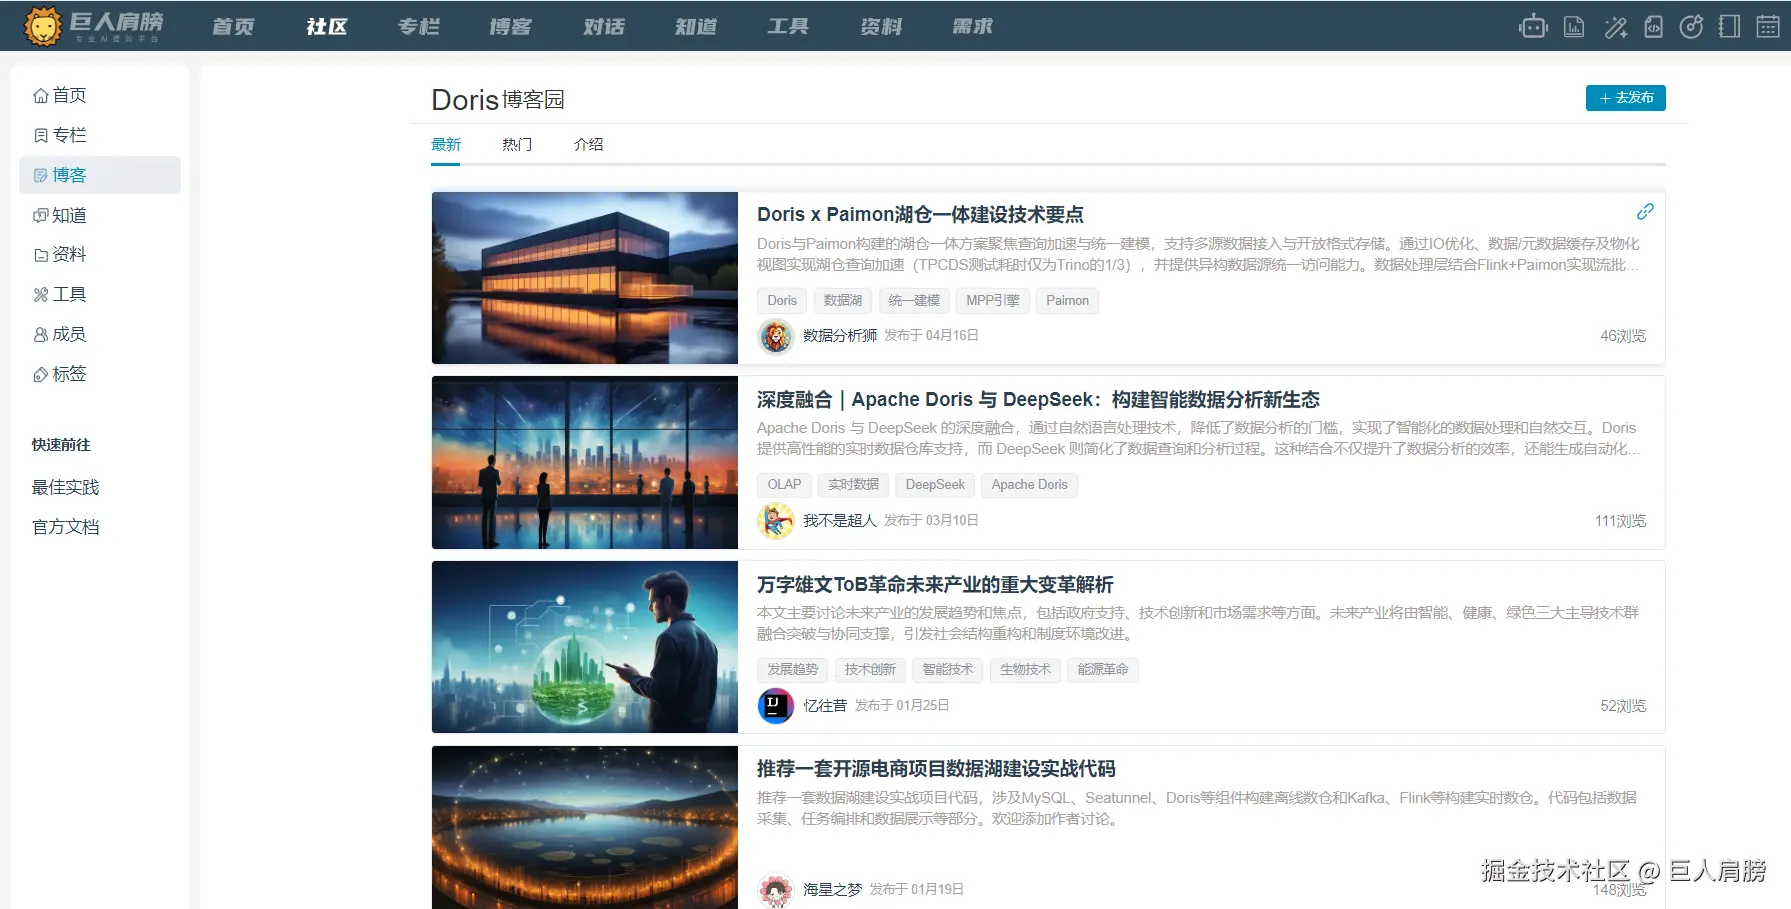1791x909 pixels.
Task: Select the 'DeepSeek' tag
Action: click(x=935, y=485)
